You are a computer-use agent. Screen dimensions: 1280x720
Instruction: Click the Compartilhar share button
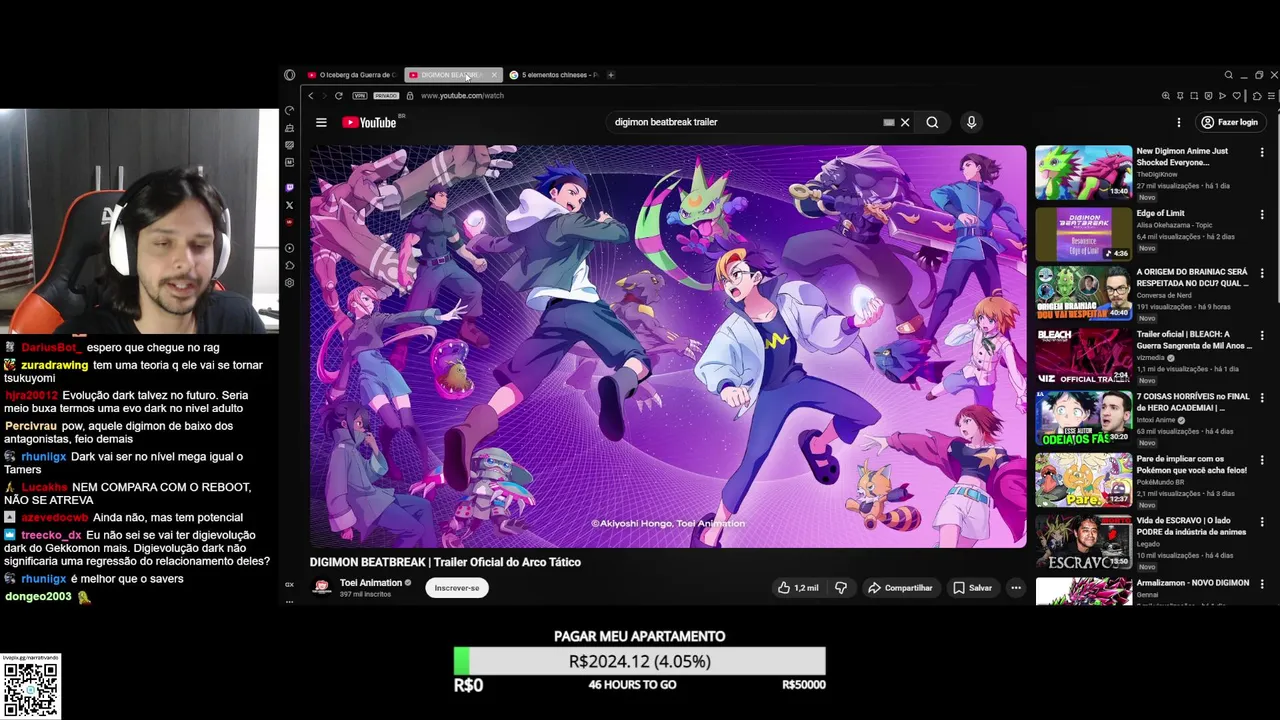pyautogui.click(x=900, y=588)
